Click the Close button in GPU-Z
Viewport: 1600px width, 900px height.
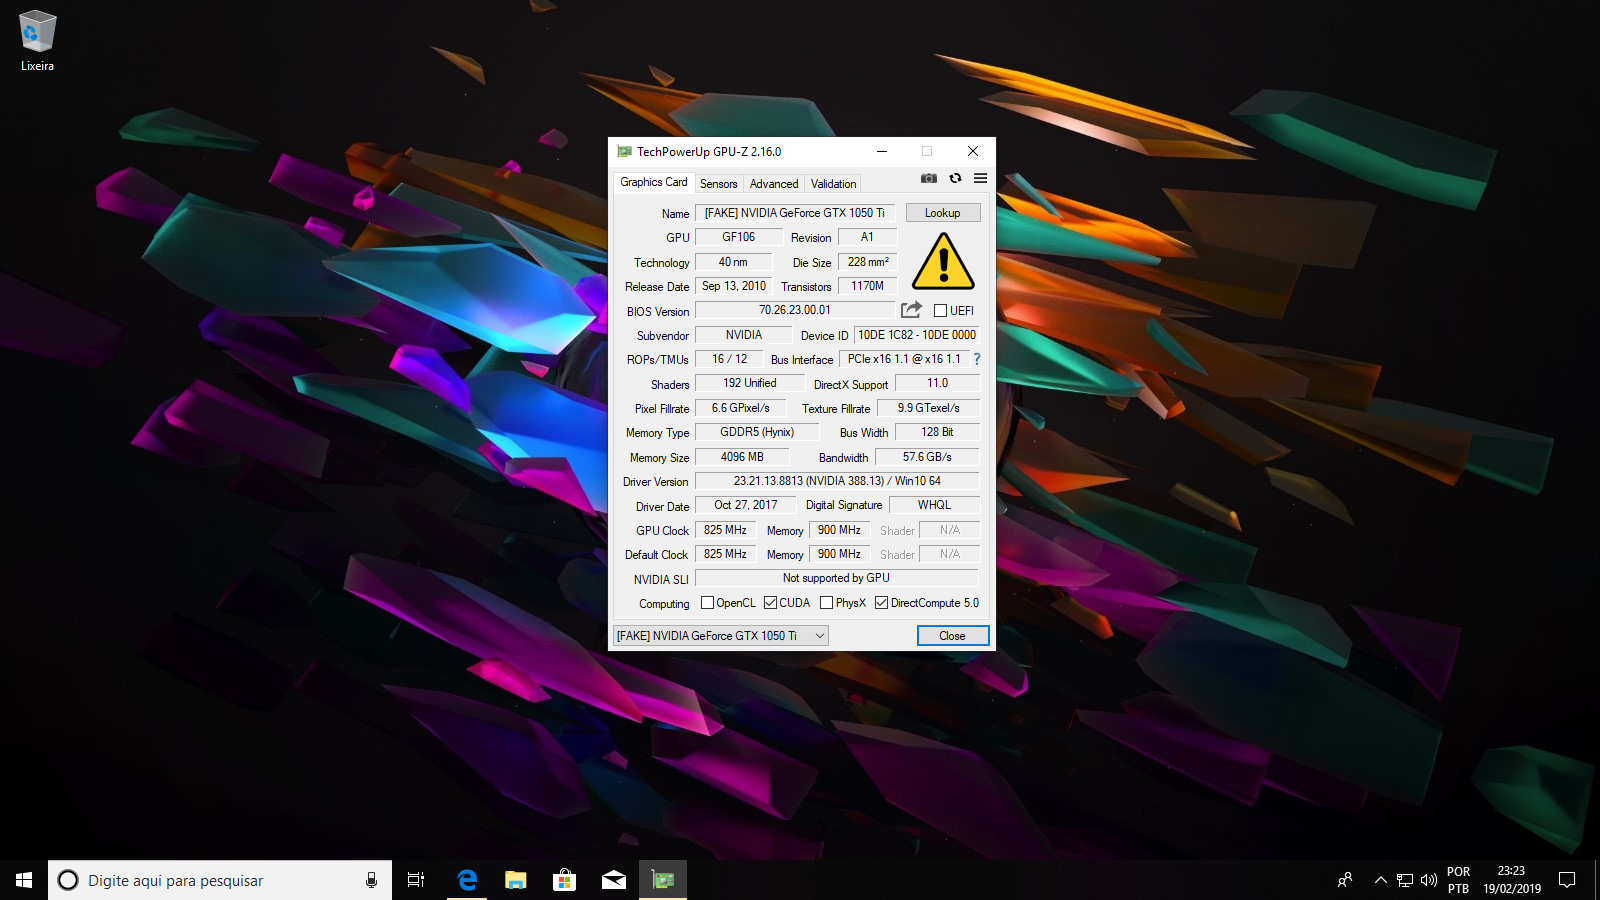[953, 636]
